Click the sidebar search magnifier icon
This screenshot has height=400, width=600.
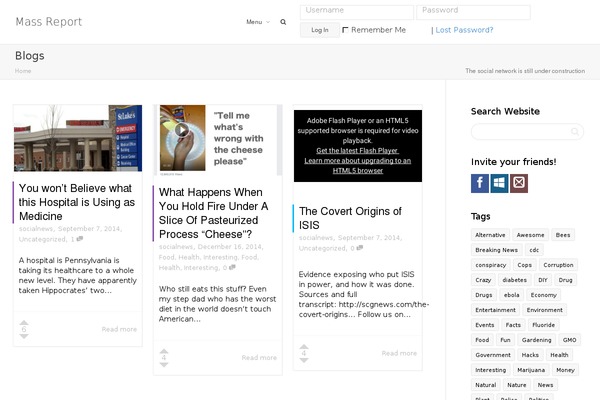click(576, 132)
